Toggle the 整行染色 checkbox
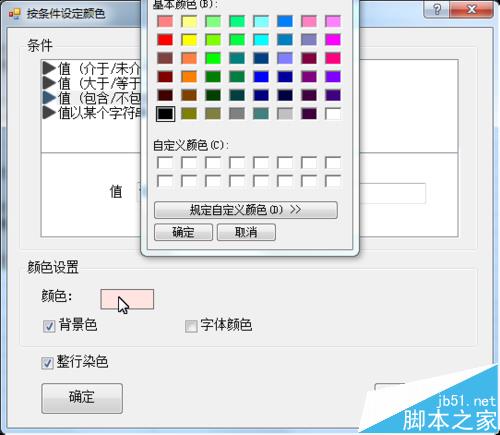500x435 pixels. point(47,363)
